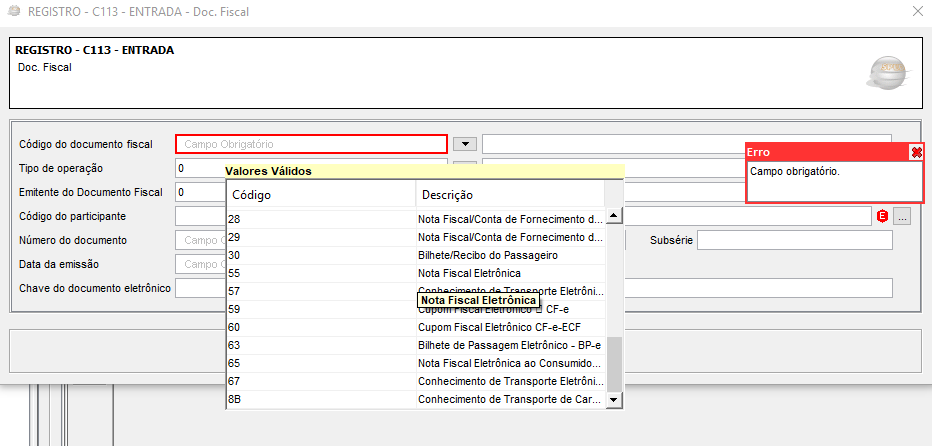Click the application logo globe icon
Screen dimensions: 932x446
tap(884, 73)
